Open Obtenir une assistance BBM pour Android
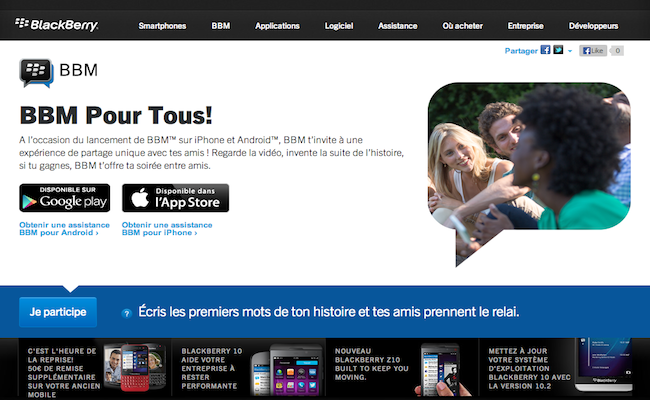The width and height of the screenshot is (650, 400). 64,229
